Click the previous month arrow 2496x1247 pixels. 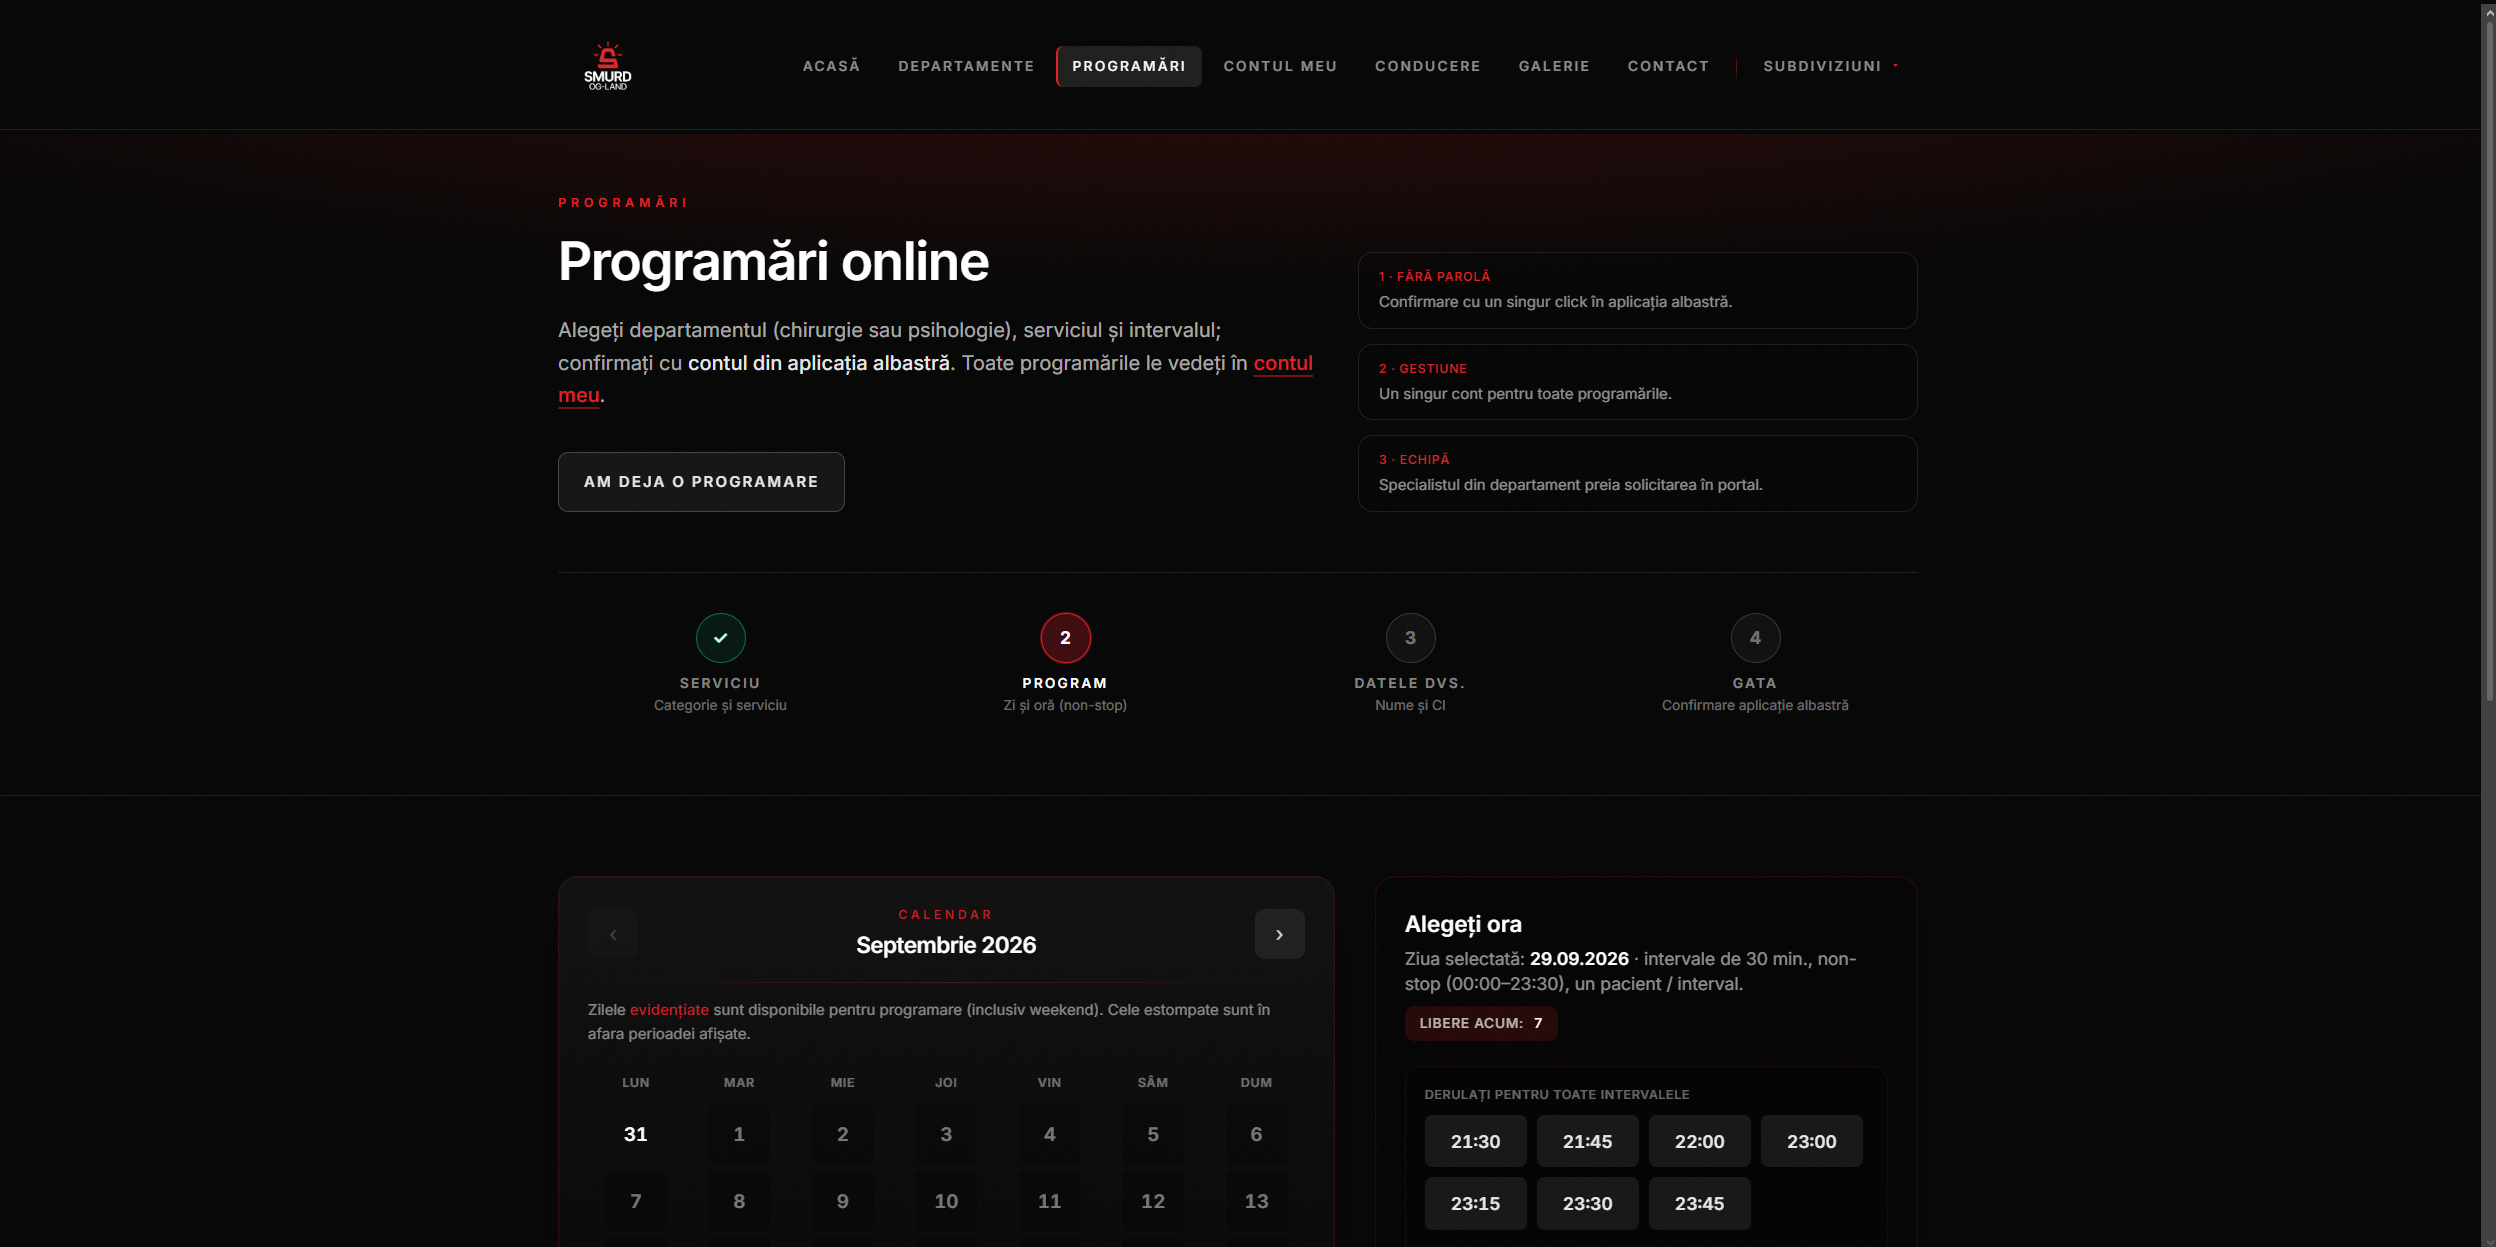(x=613, y=934)
